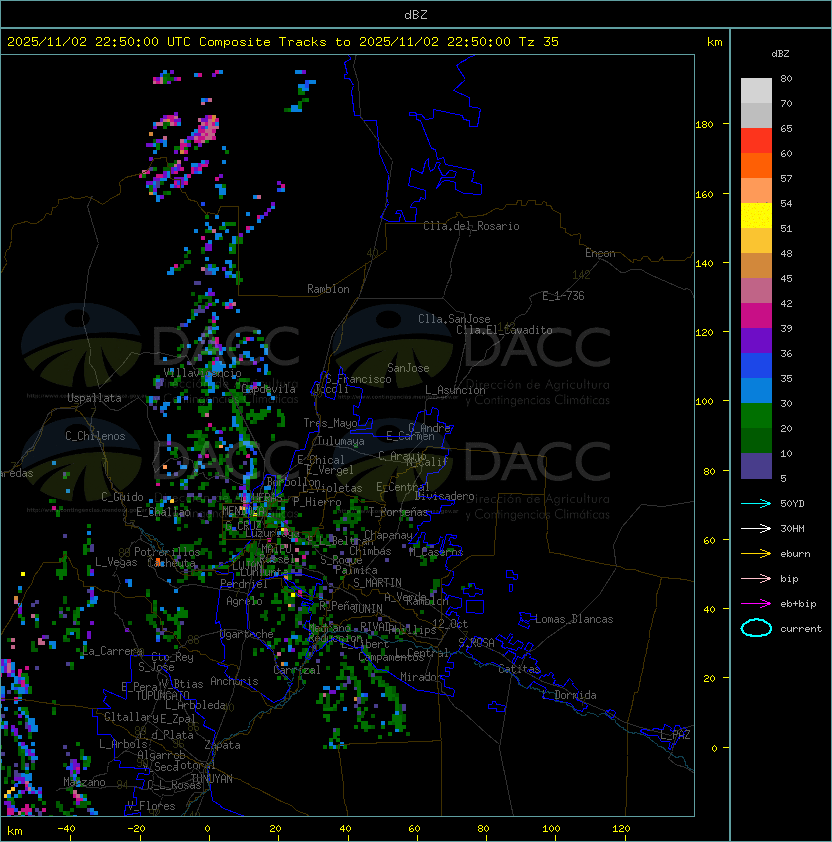The height and width of the screenshot is (842, 832).
Task: Click the Manzano map label
Action: pyautogui.click(x=84, y=782)
